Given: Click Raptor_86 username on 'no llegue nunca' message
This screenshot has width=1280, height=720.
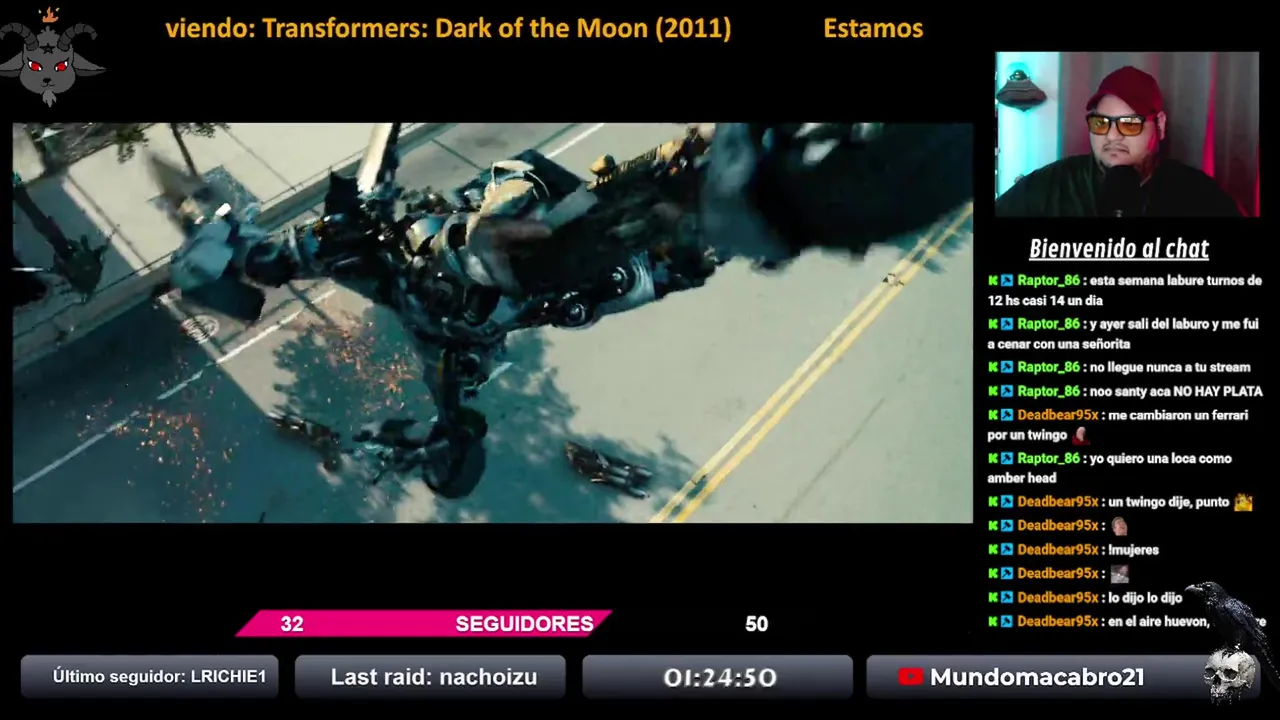Looking at the screenshot, I should pyautogui.click(x=1048, y=367).
